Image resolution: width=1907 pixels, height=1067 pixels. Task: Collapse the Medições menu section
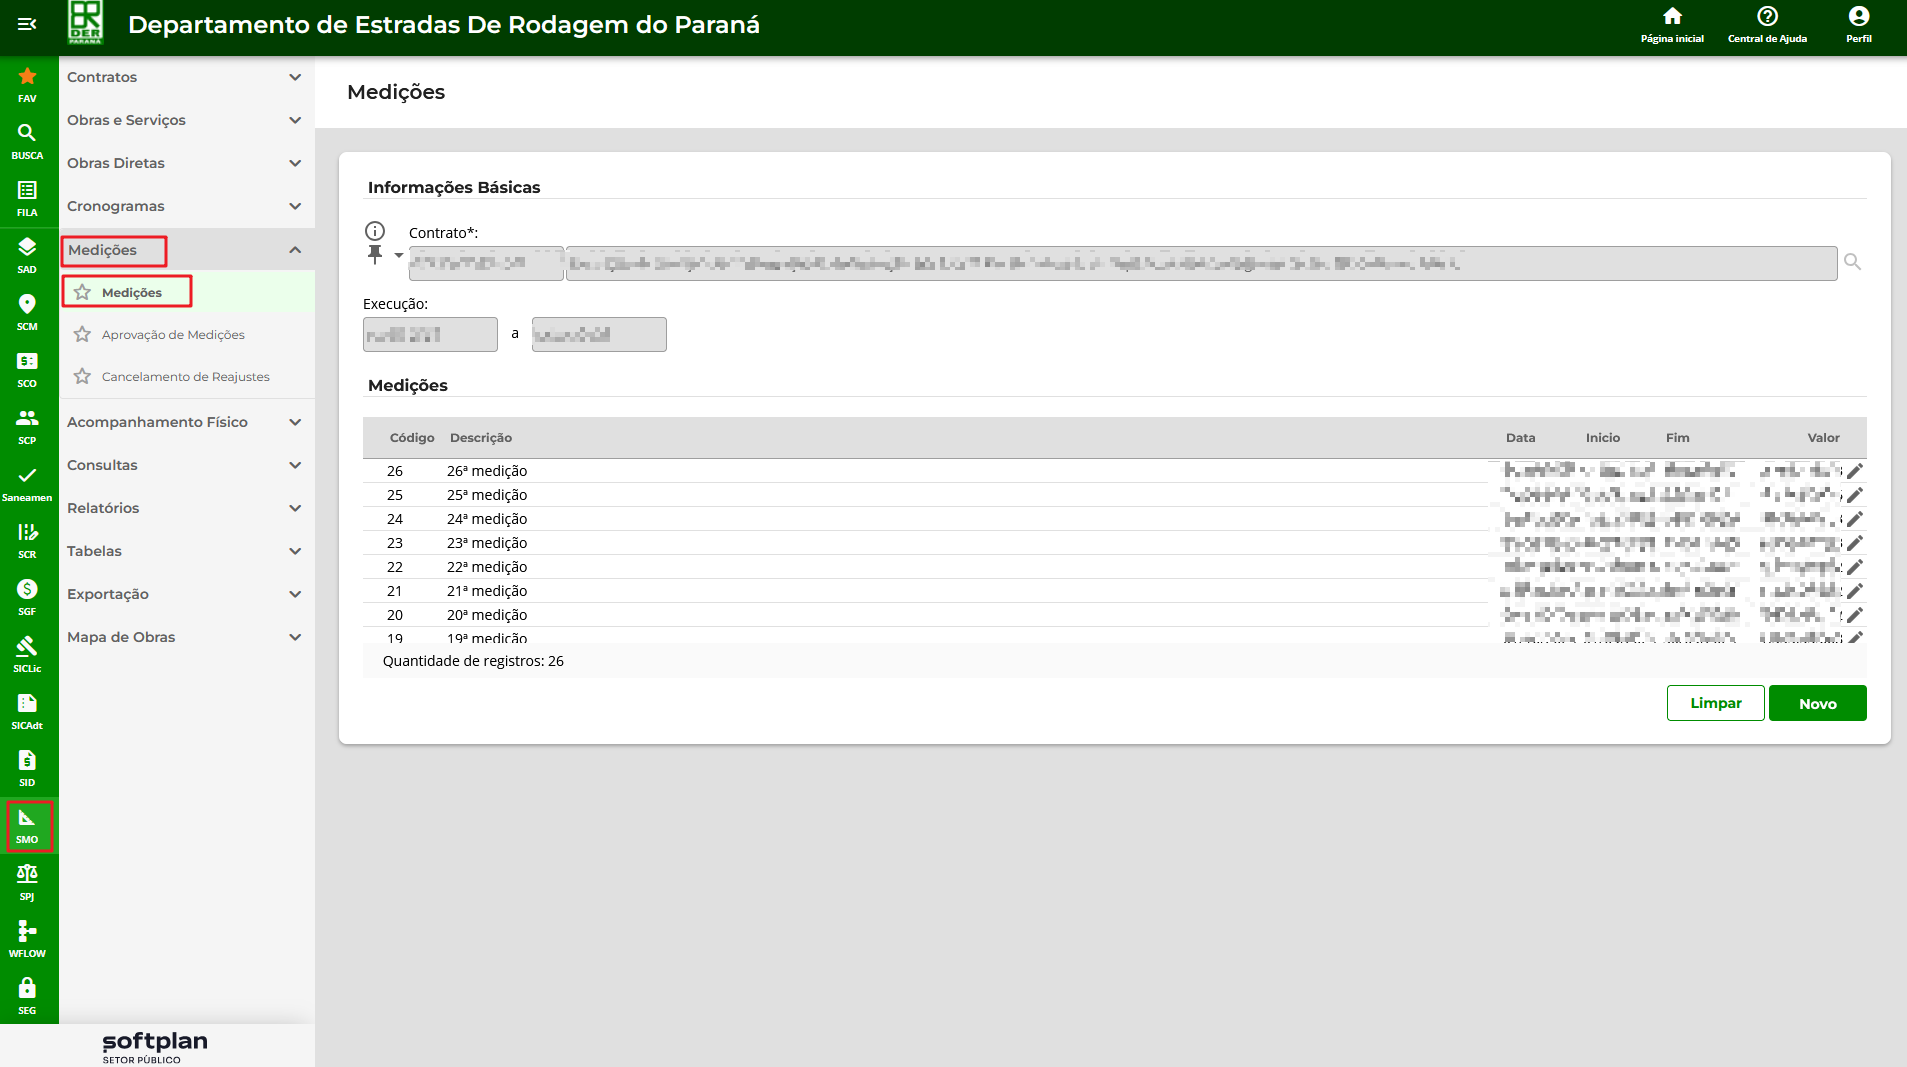pos(294,250)
